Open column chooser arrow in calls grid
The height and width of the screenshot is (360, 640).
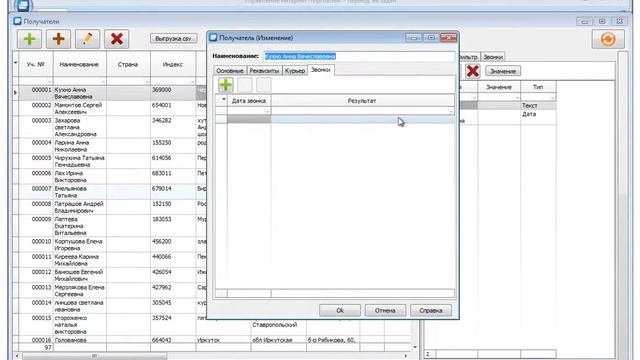tap(223, 100)
